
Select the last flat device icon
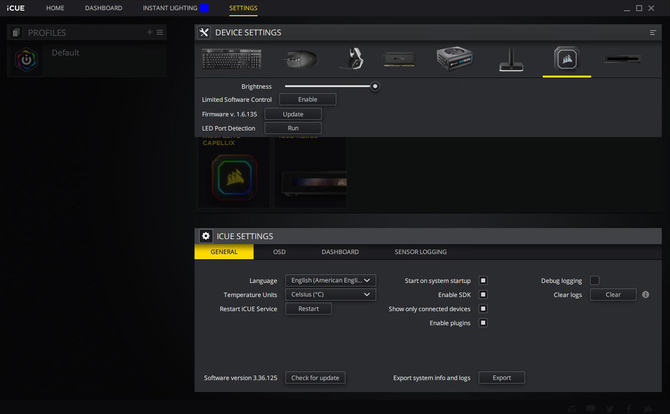click(623, 59)
